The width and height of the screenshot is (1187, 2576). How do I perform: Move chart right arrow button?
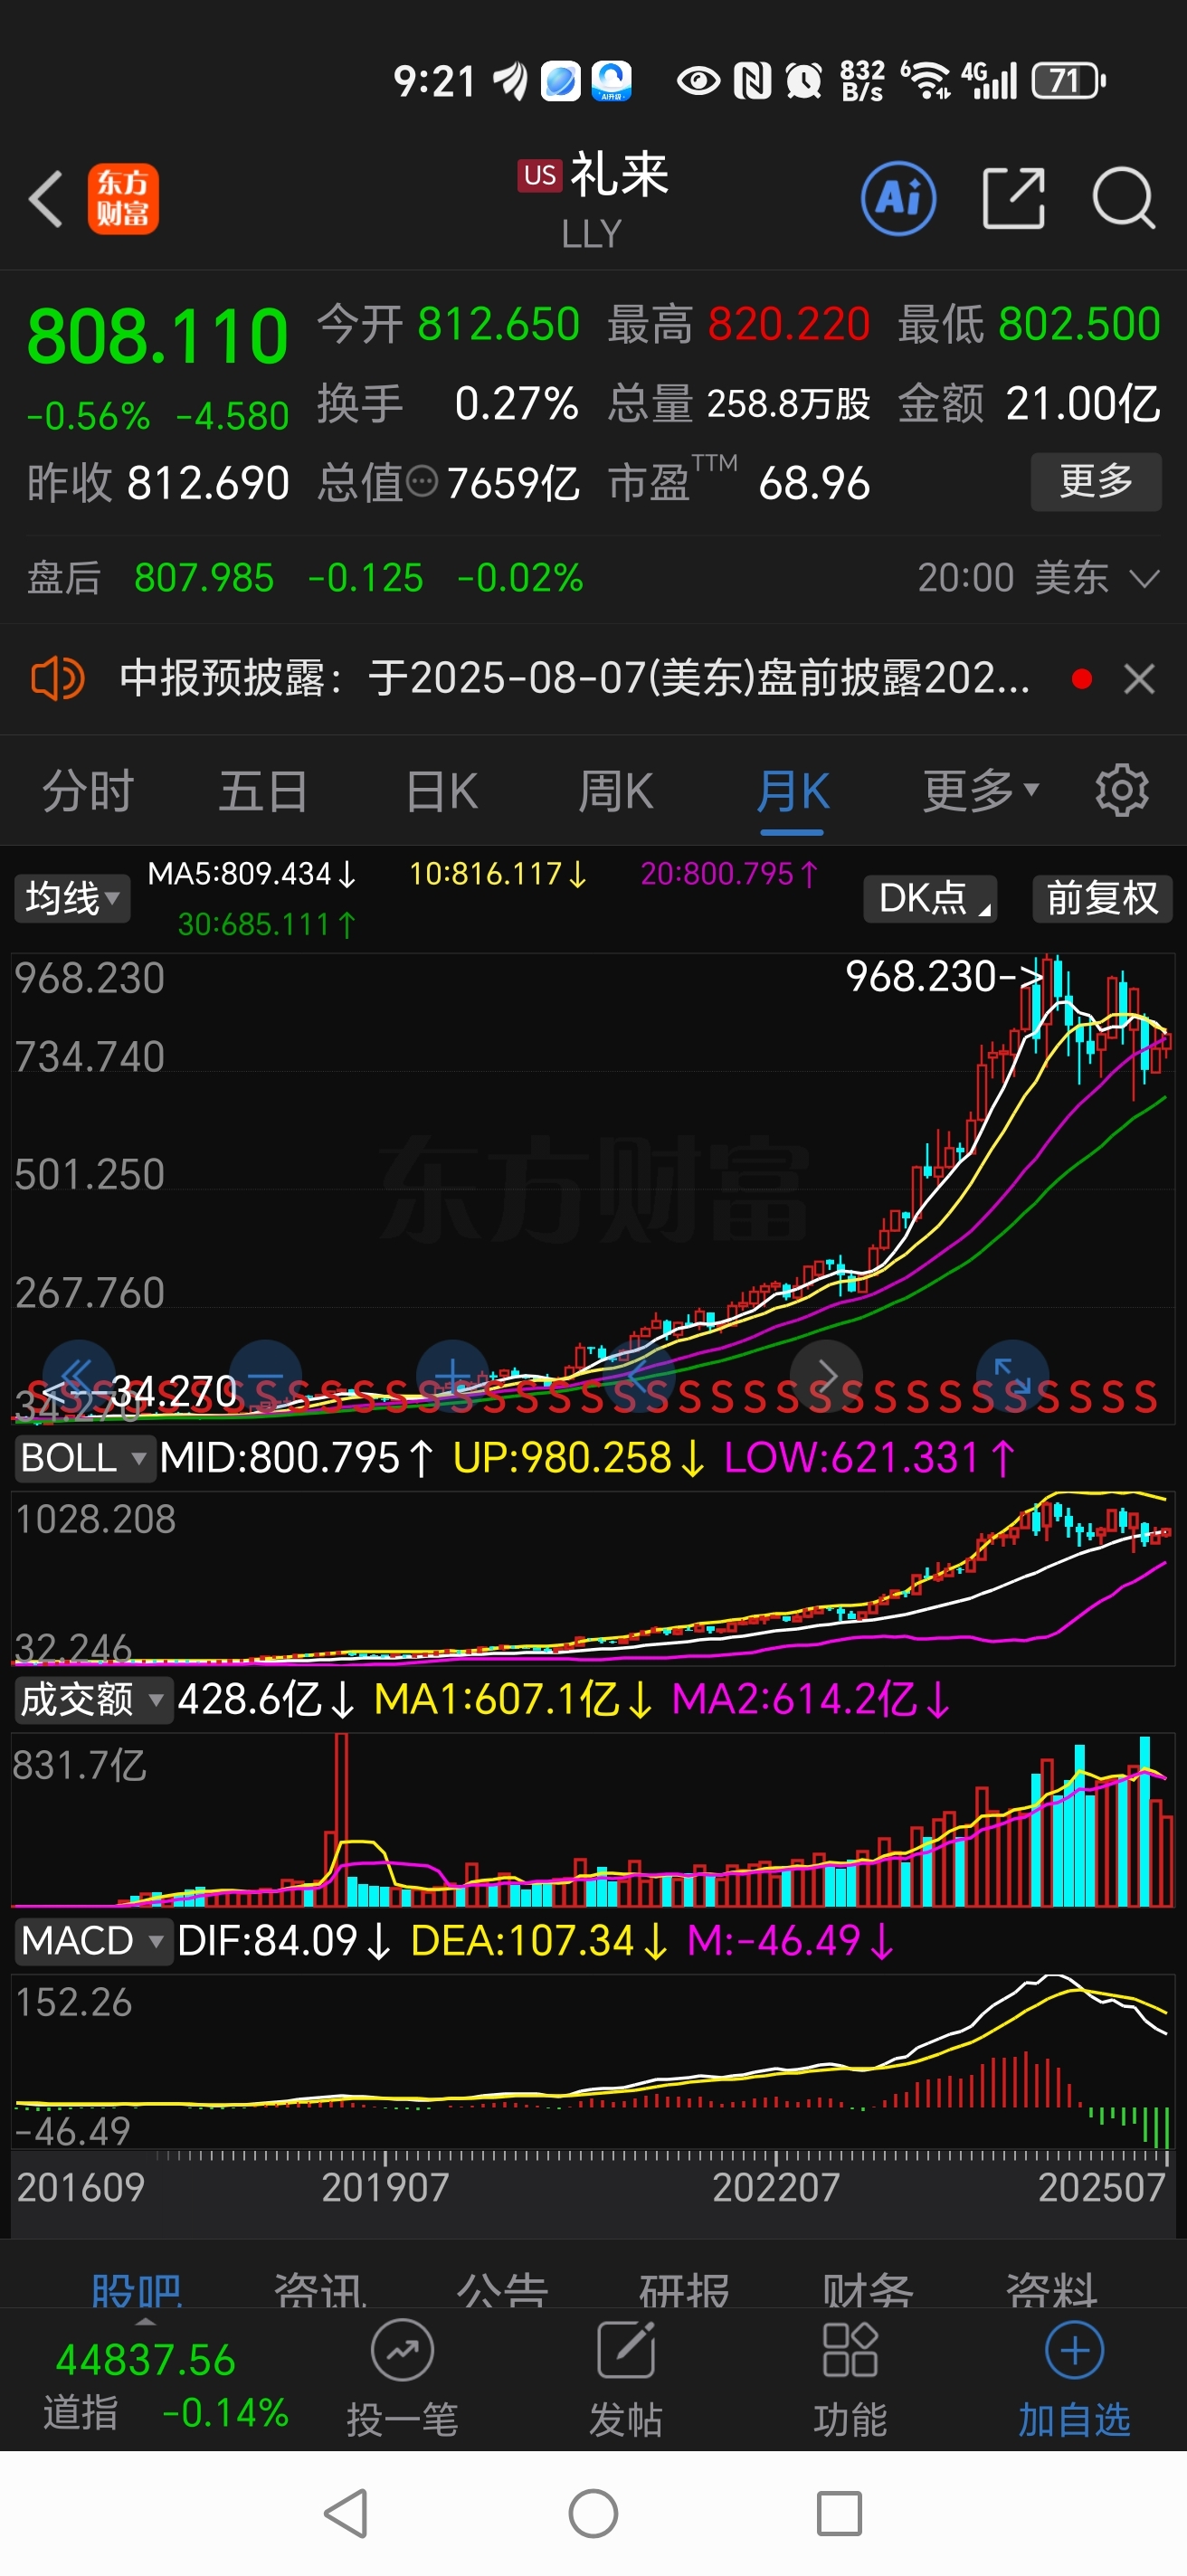click(826, 1376)
